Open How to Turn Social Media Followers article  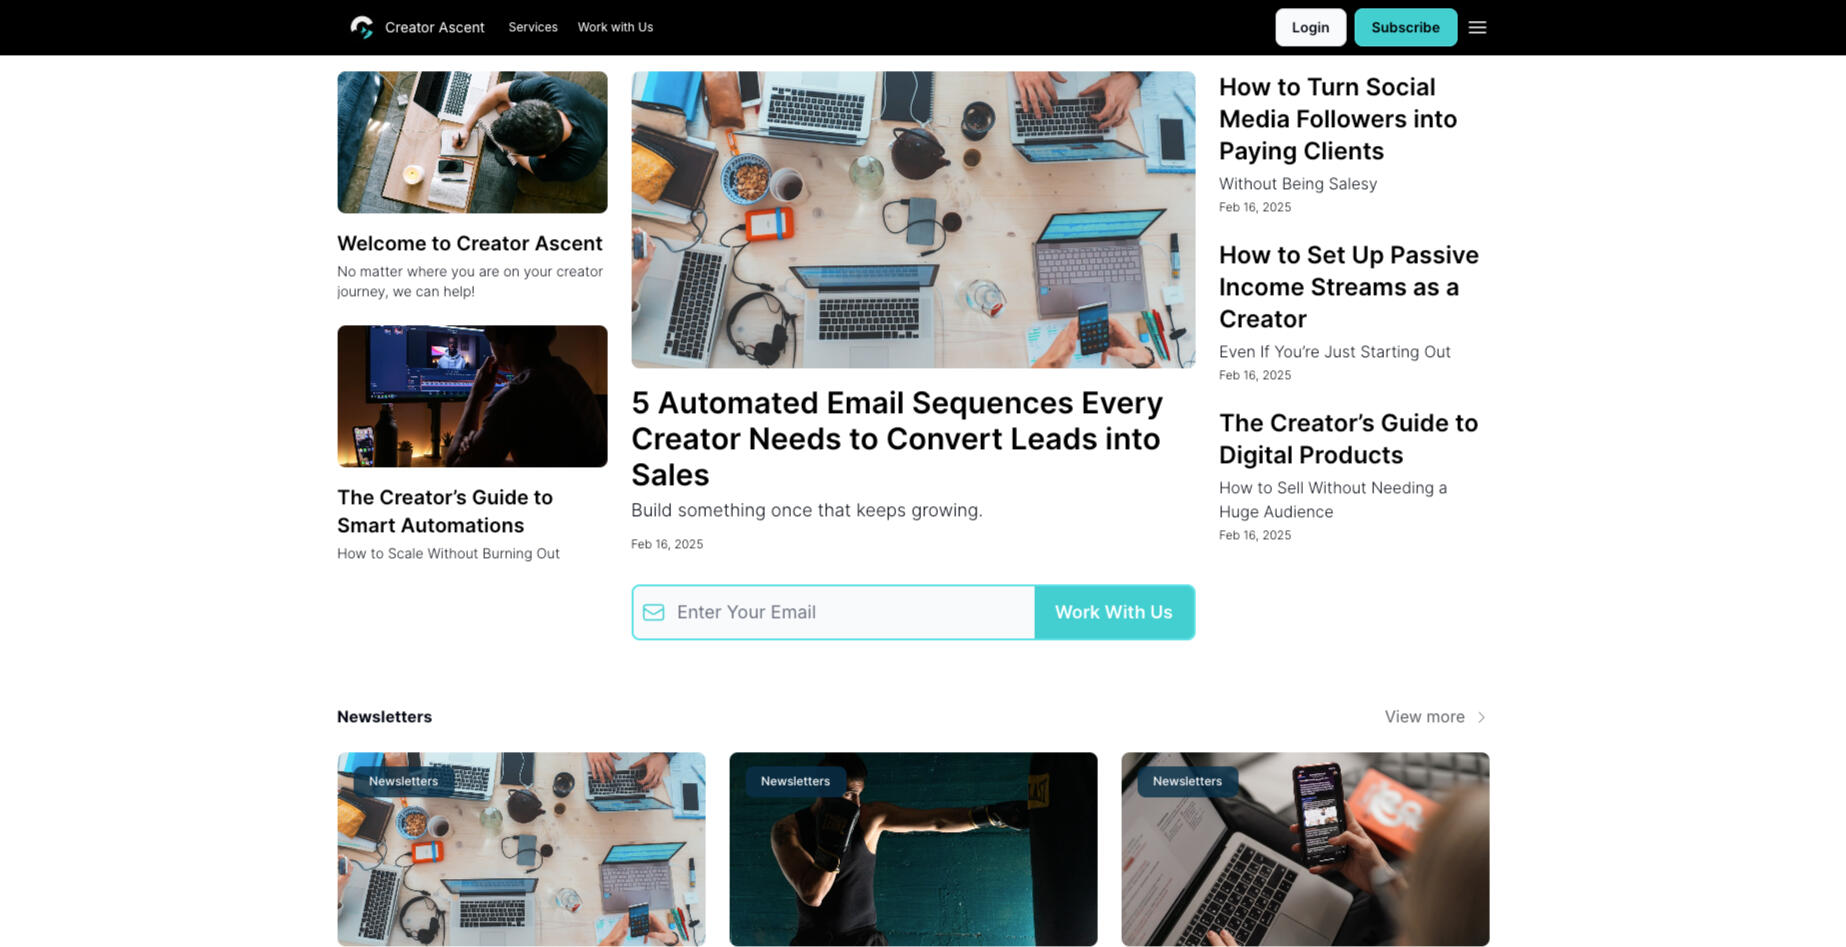(x=1338, y=119)
